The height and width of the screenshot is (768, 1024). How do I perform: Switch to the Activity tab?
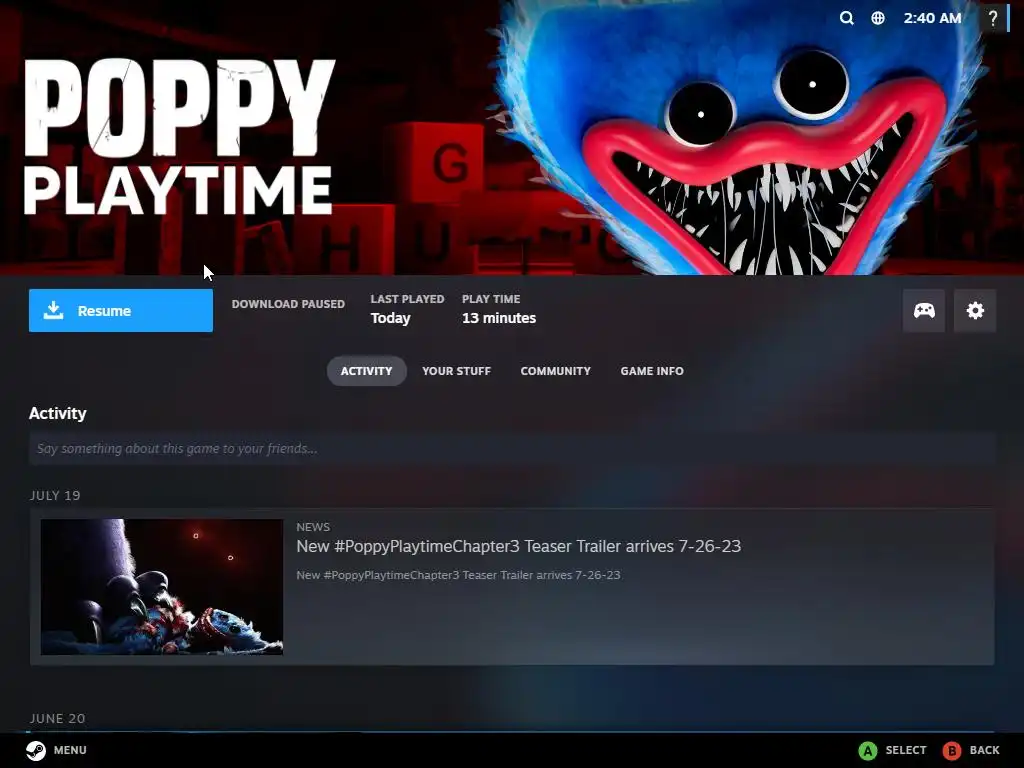pos(366,371)
